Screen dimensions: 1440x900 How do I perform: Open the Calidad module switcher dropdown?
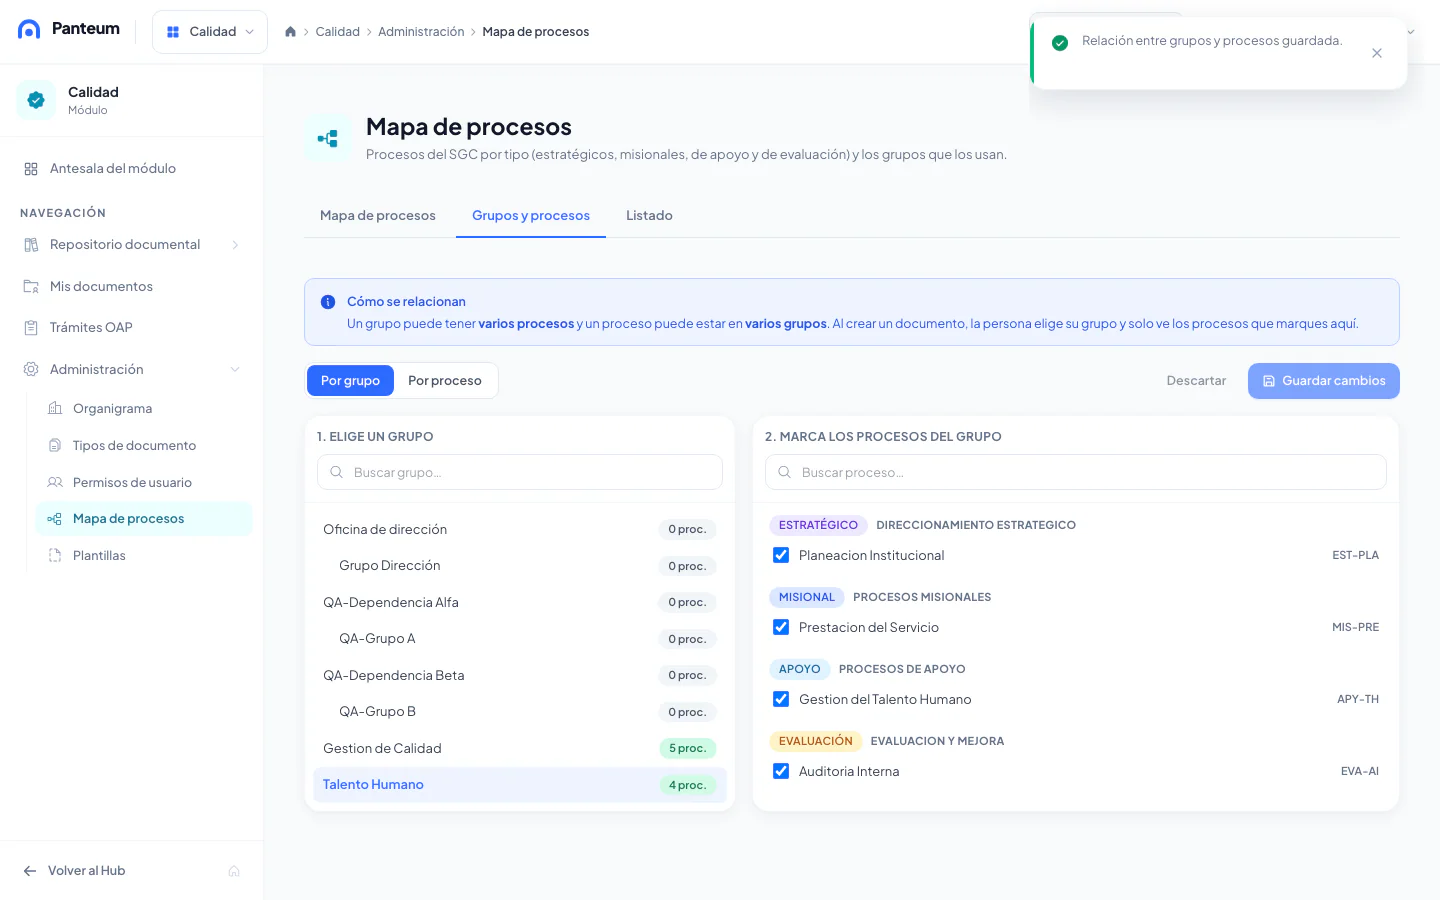pos(210,32)
